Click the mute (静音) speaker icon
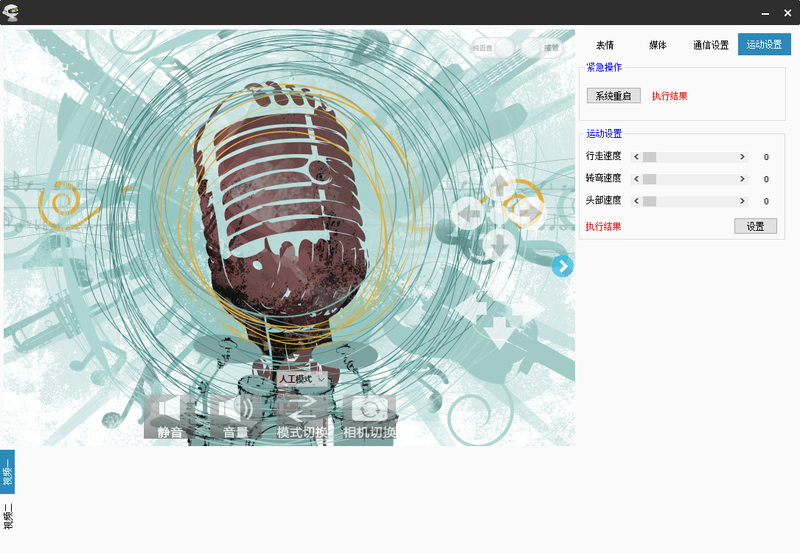The width and height of the screenshot is (800, 553). click(170, 417)
